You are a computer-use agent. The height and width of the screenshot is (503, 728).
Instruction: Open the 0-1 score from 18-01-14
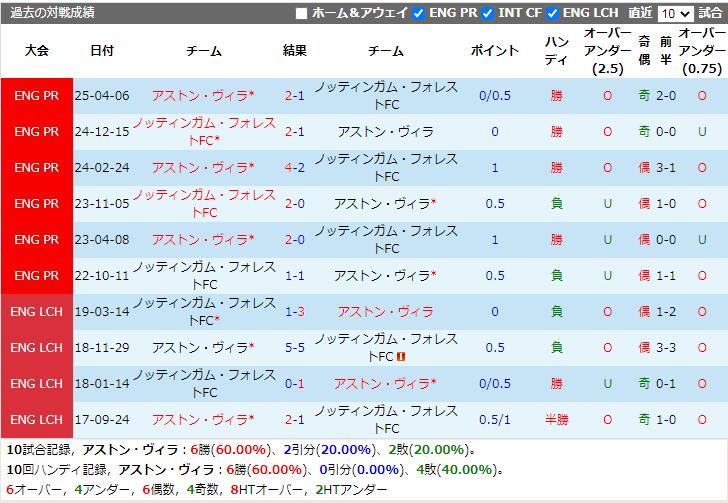(294, 384)
